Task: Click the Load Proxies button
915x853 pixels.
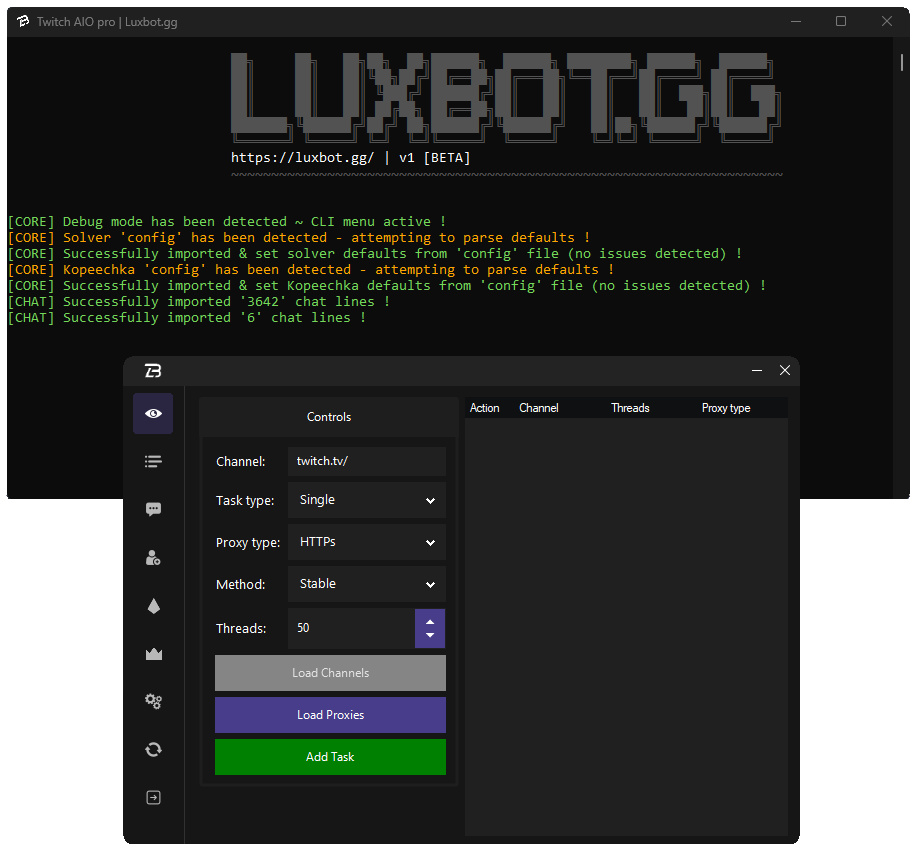Action: click(x=330, y=715)
